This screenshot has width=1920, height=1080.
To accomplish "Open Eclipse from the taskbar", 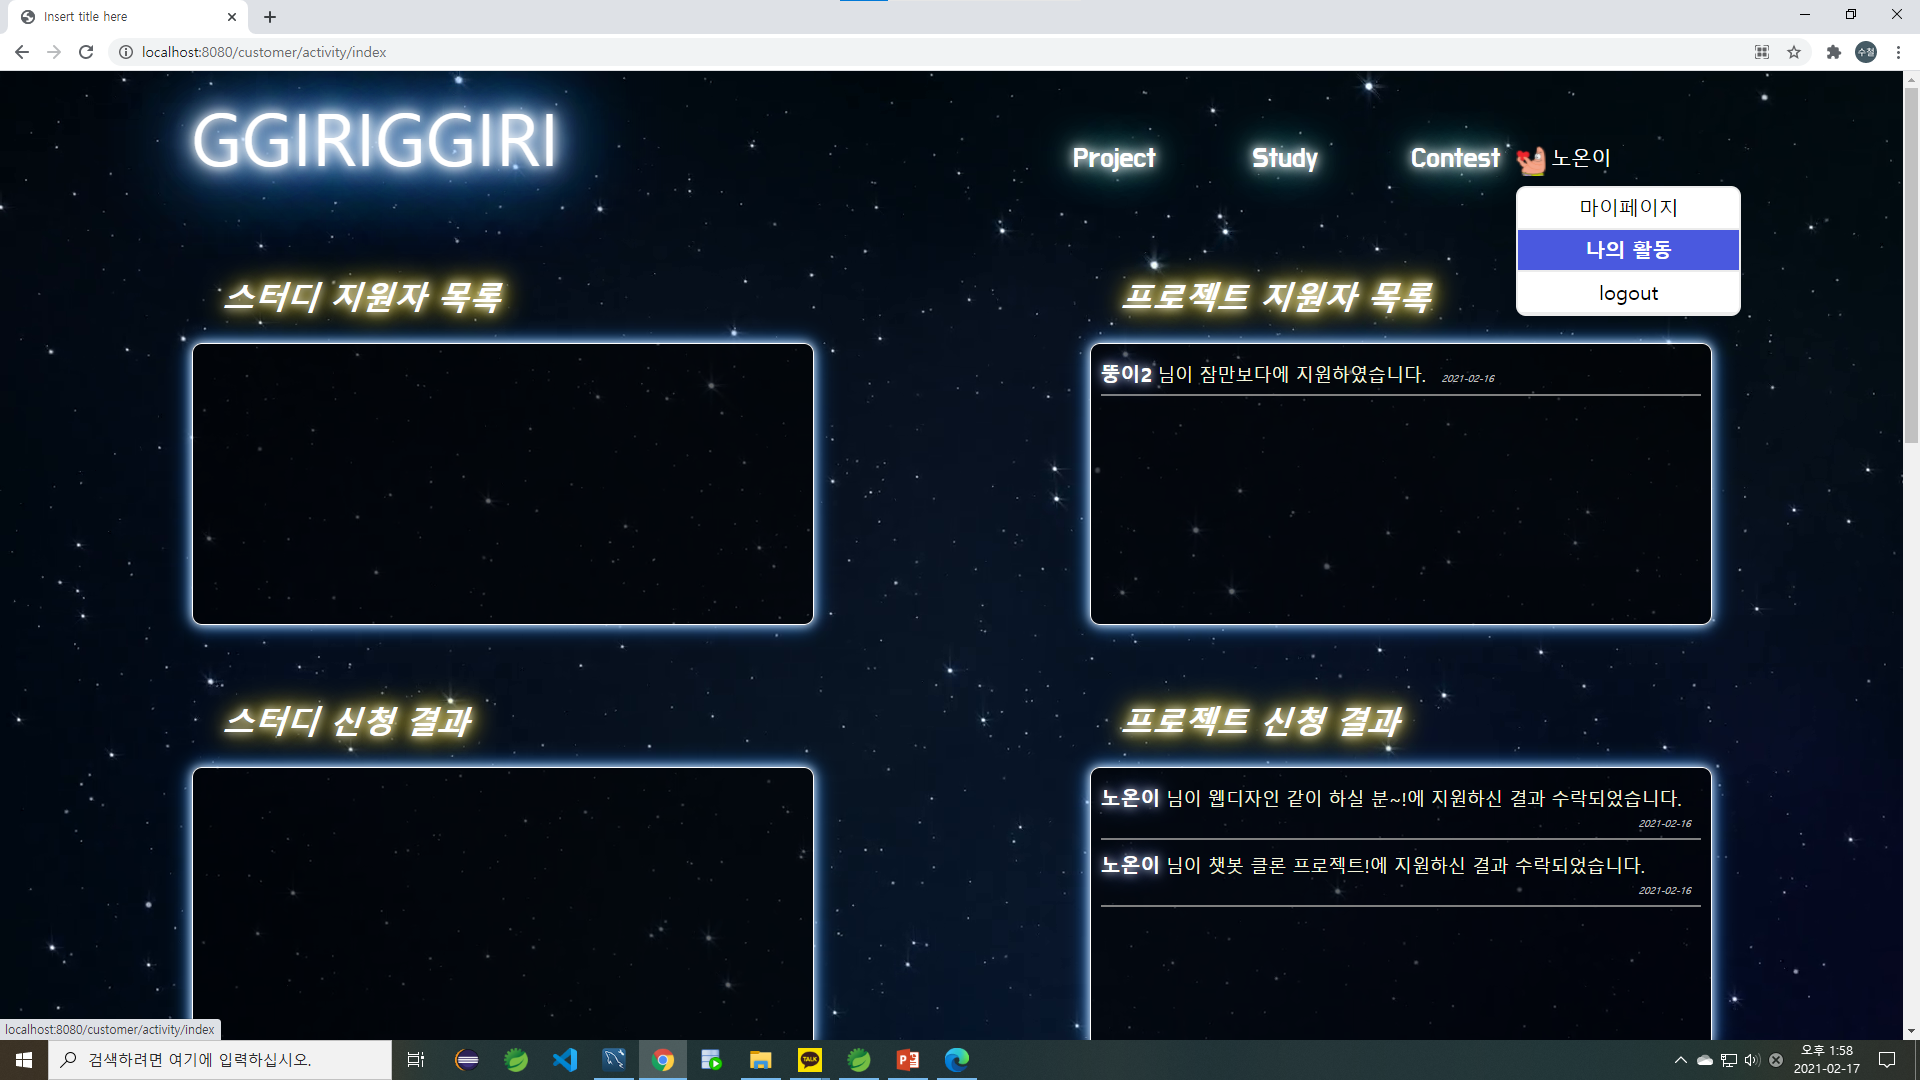I will click(466, 1060).
